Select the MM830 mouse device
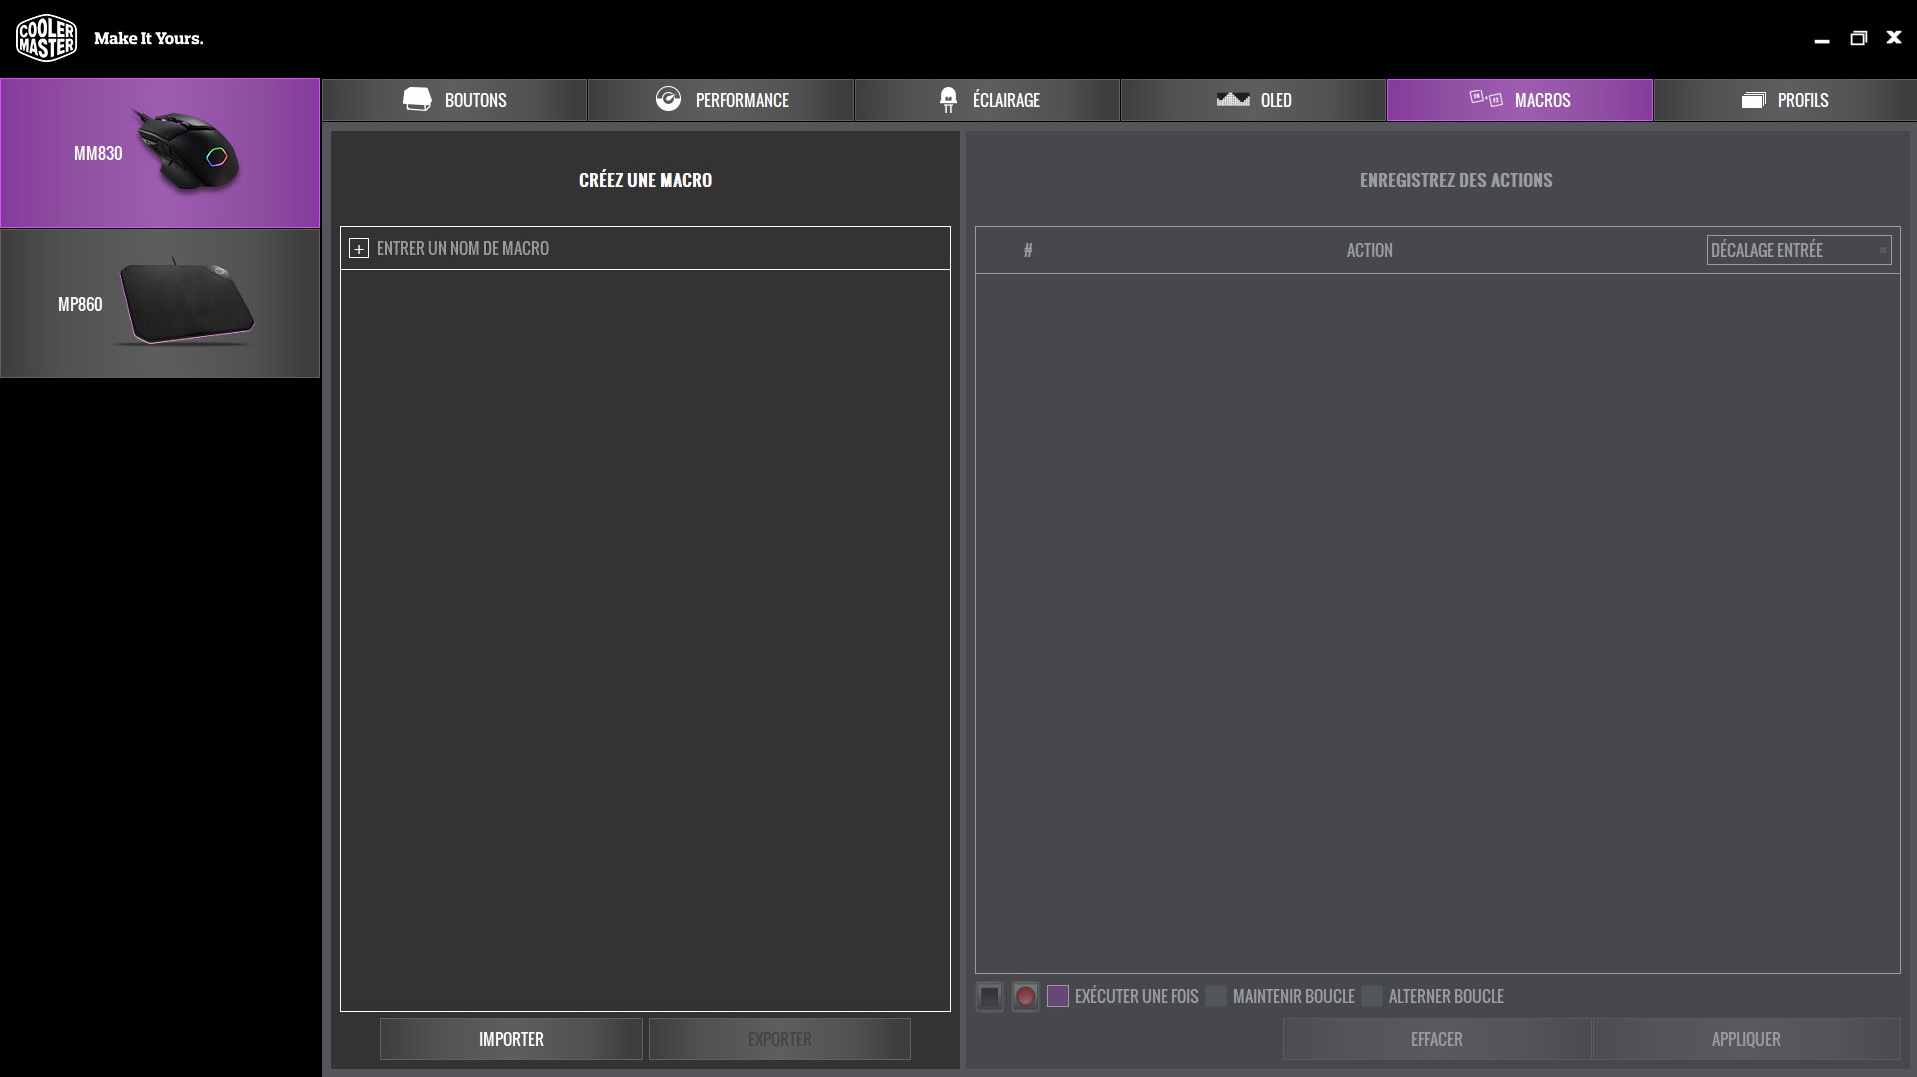The image size is (1917, 1077). tap(160, 153)
